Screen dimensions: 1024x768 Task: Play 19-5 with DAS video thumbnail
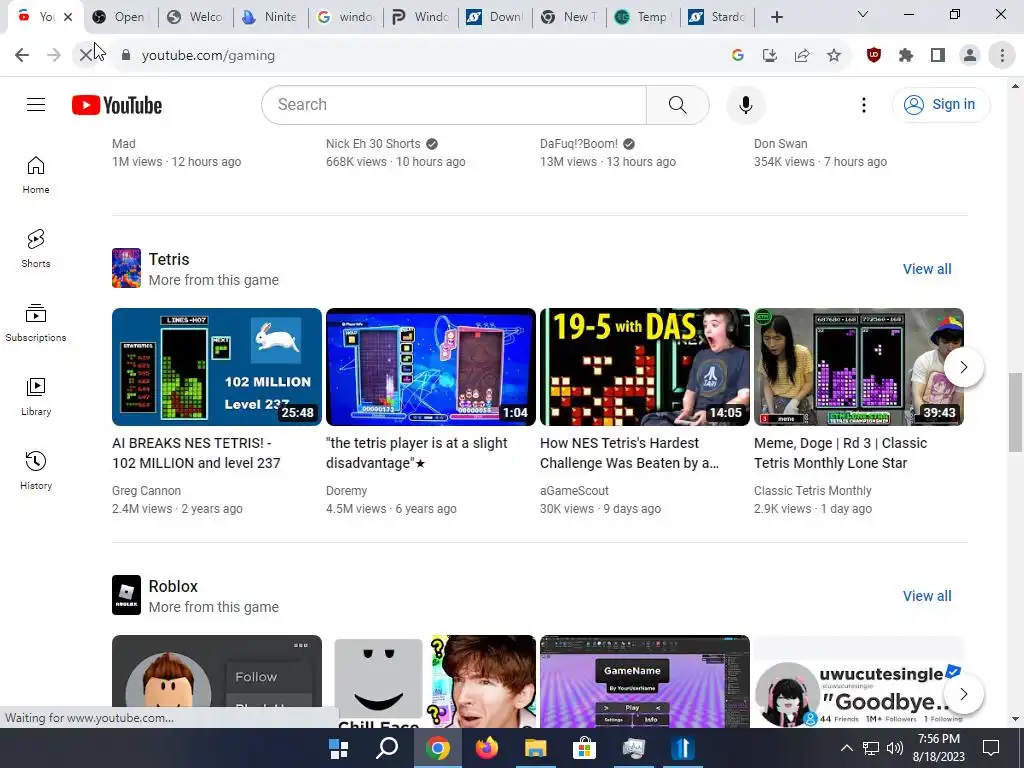645,367
